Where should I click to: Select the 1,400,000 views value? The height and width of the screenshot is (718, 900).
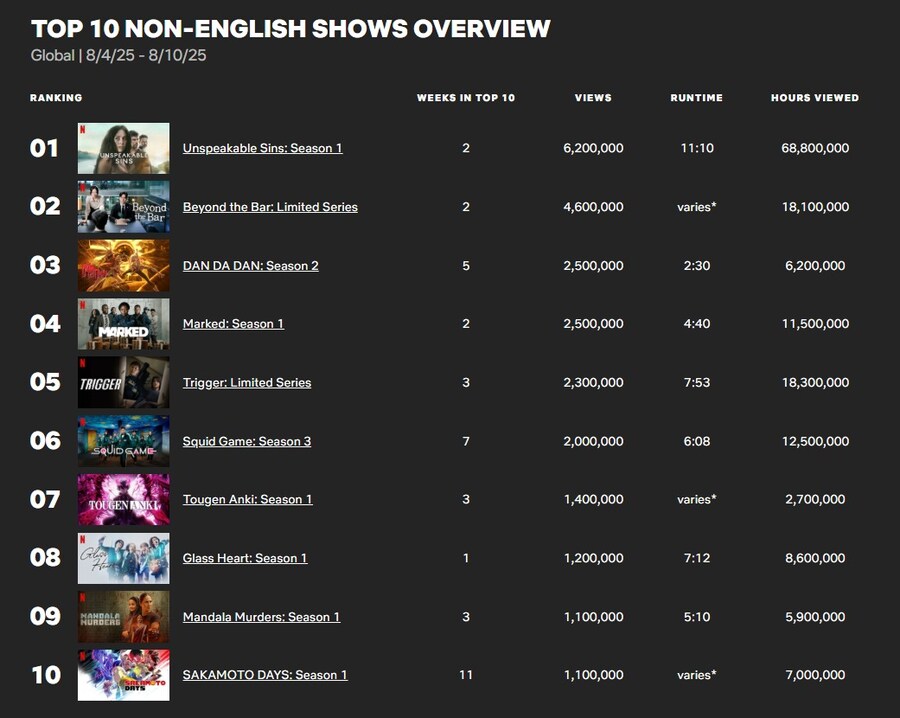pos(593,499)
